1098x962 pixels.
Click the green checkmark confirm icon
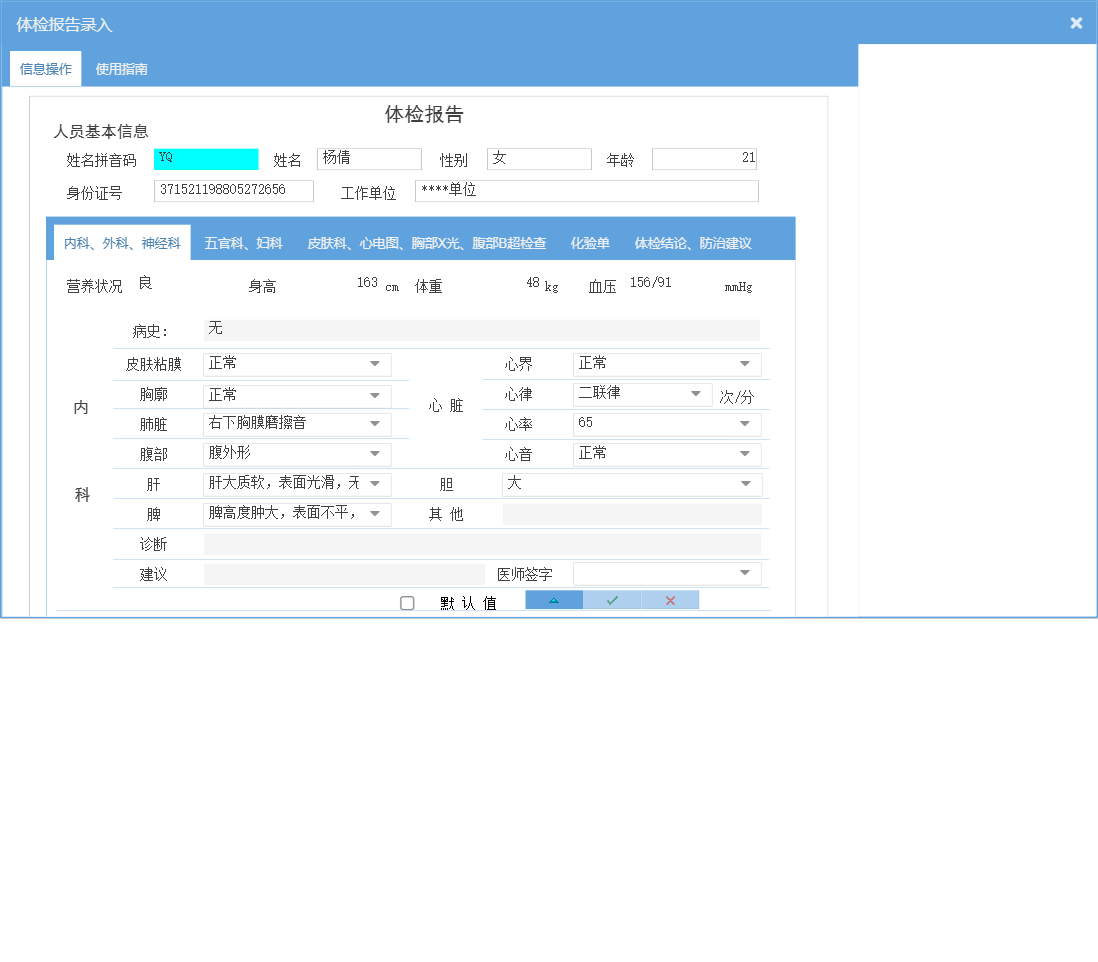[x=612, y=599]
